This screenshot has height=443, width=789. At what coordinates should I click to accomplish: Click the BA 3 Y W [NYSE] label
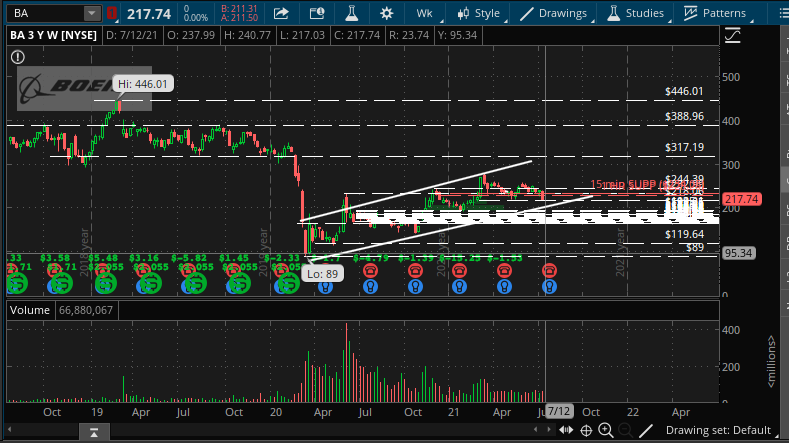pos(53,35)
